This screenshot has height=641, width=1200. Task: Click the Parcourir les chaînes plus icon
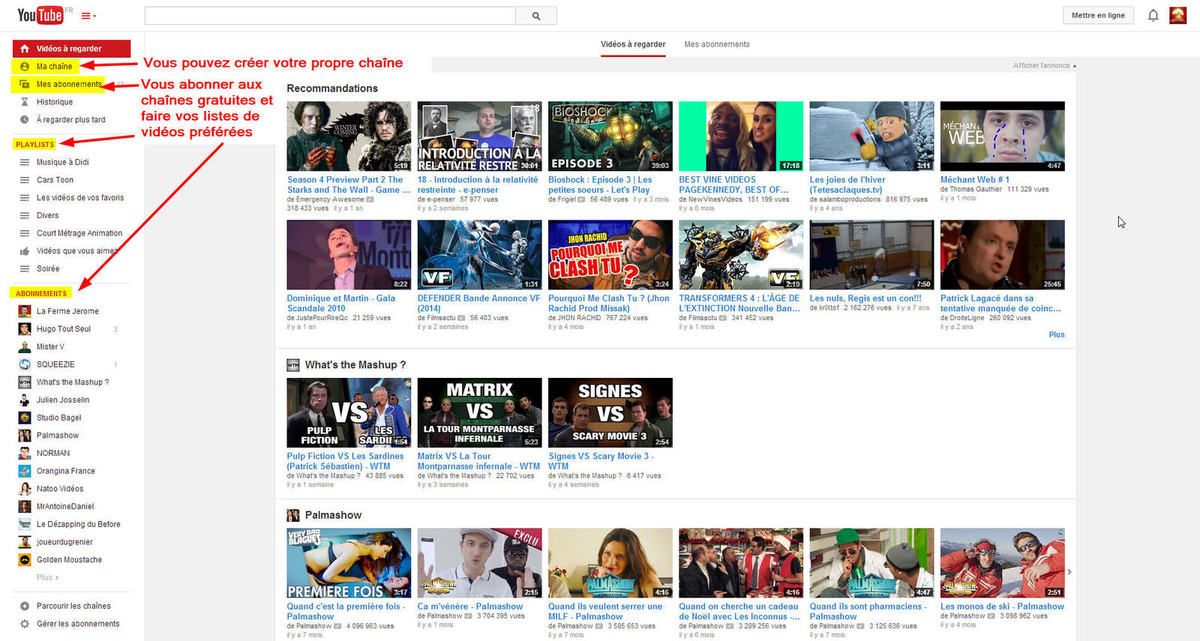pyautogui.click(x=25, y=606)
